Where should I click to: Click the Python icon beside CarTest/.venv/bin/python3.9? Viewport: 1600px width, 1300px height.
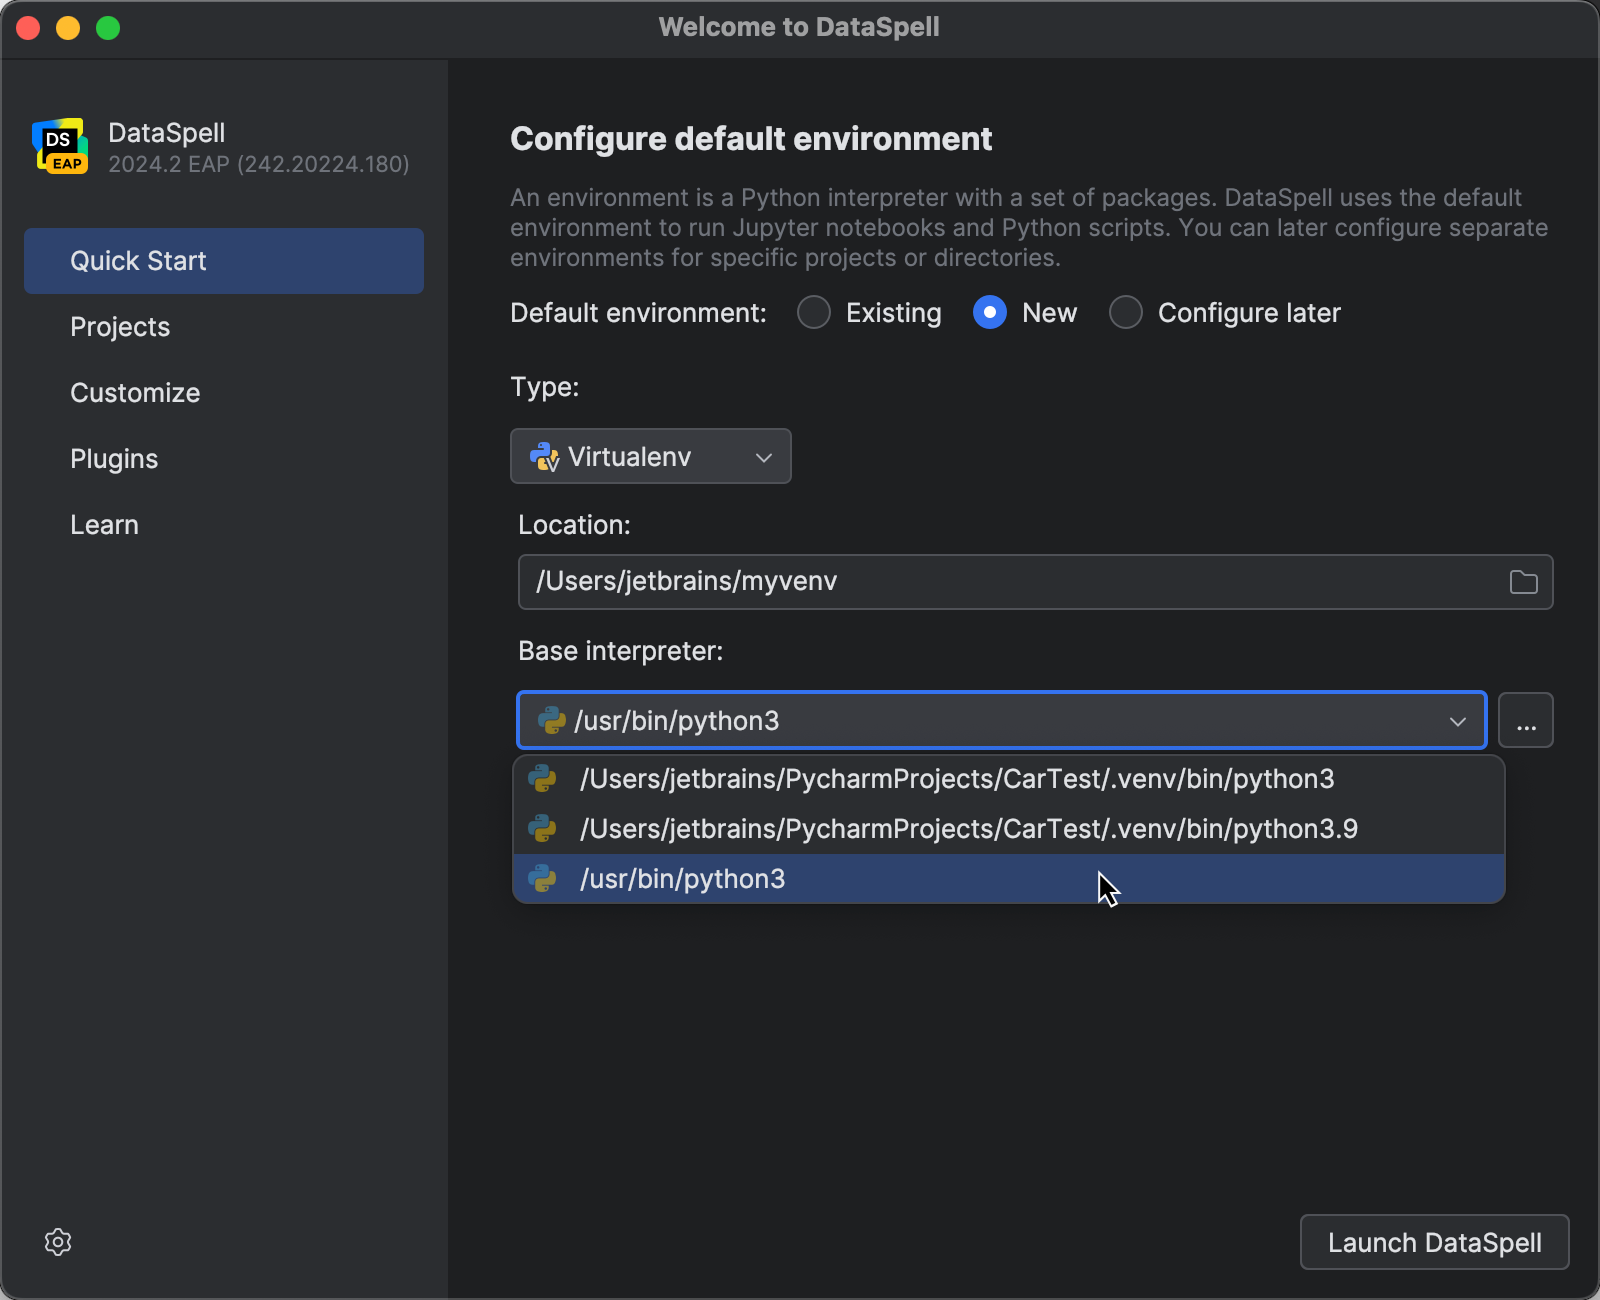pos(545,828)
